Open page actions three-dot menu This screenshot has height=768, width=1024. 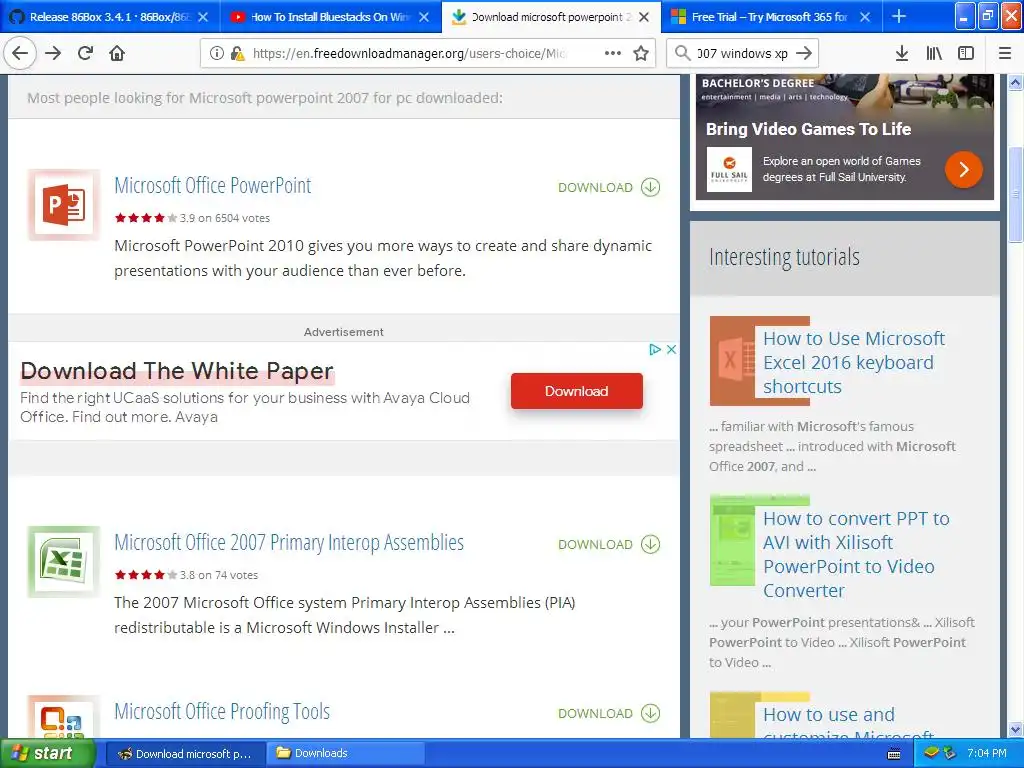[613, 54]
